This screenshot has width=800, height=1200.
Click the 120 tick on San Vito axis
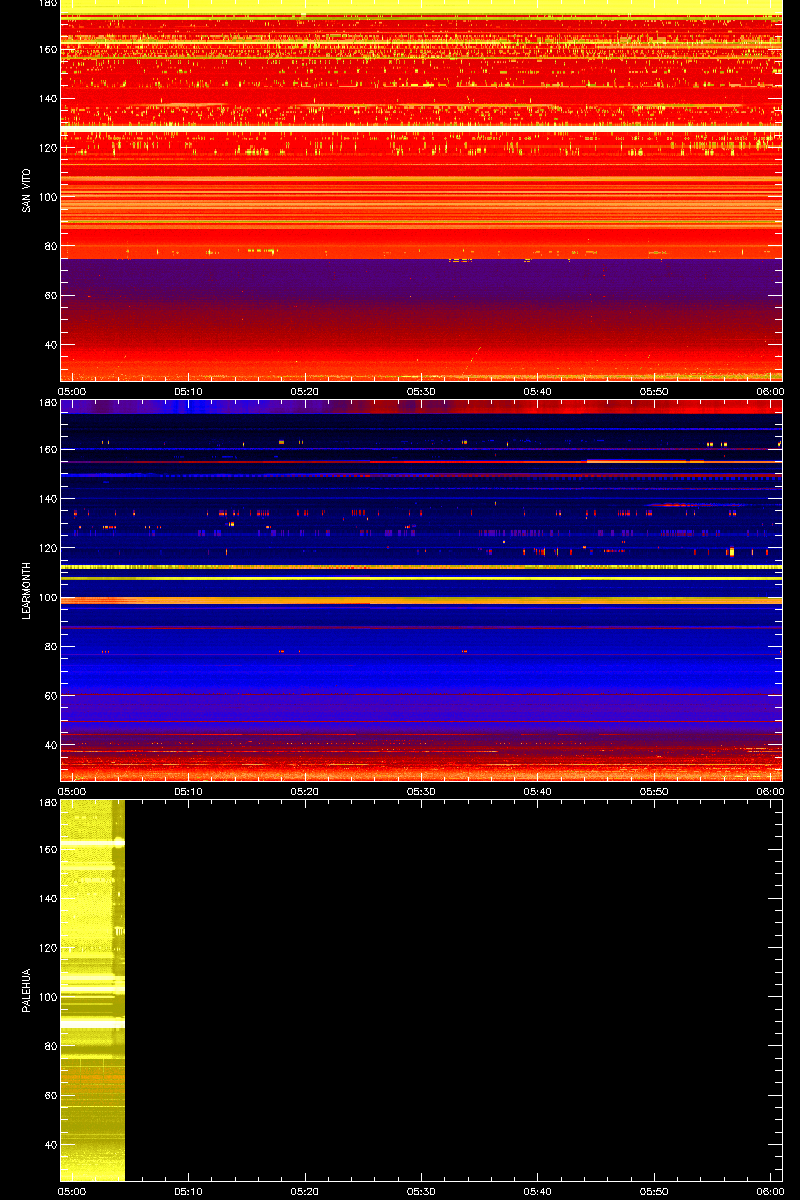(47, 147)
